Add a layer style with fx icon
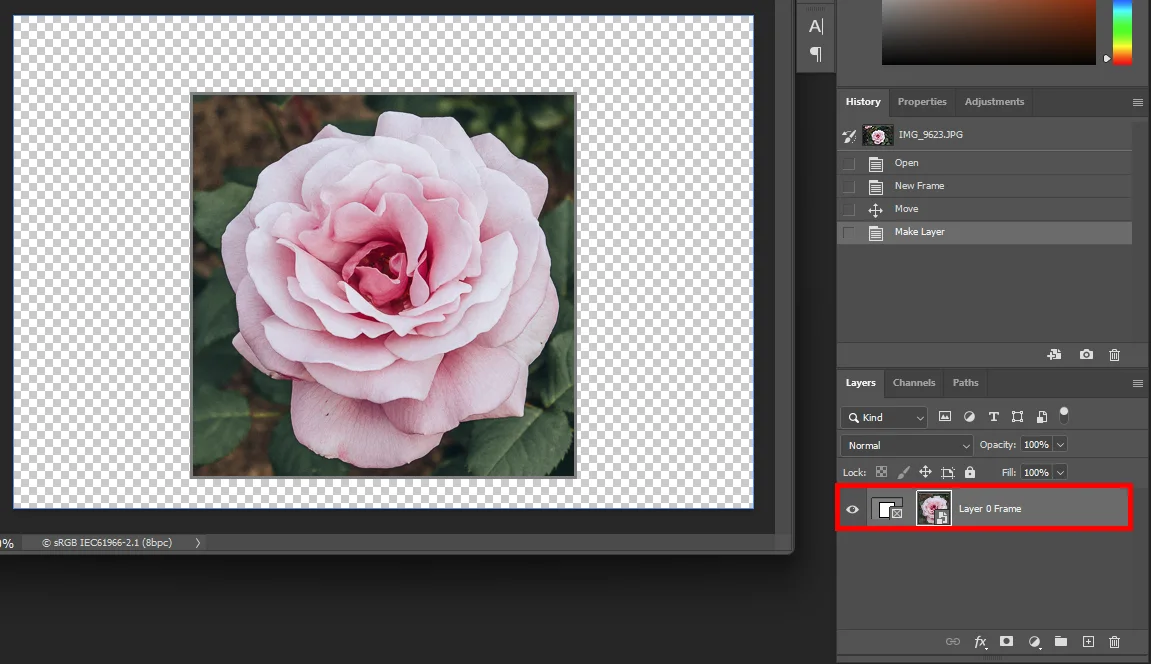 click(x=980, y=642)
